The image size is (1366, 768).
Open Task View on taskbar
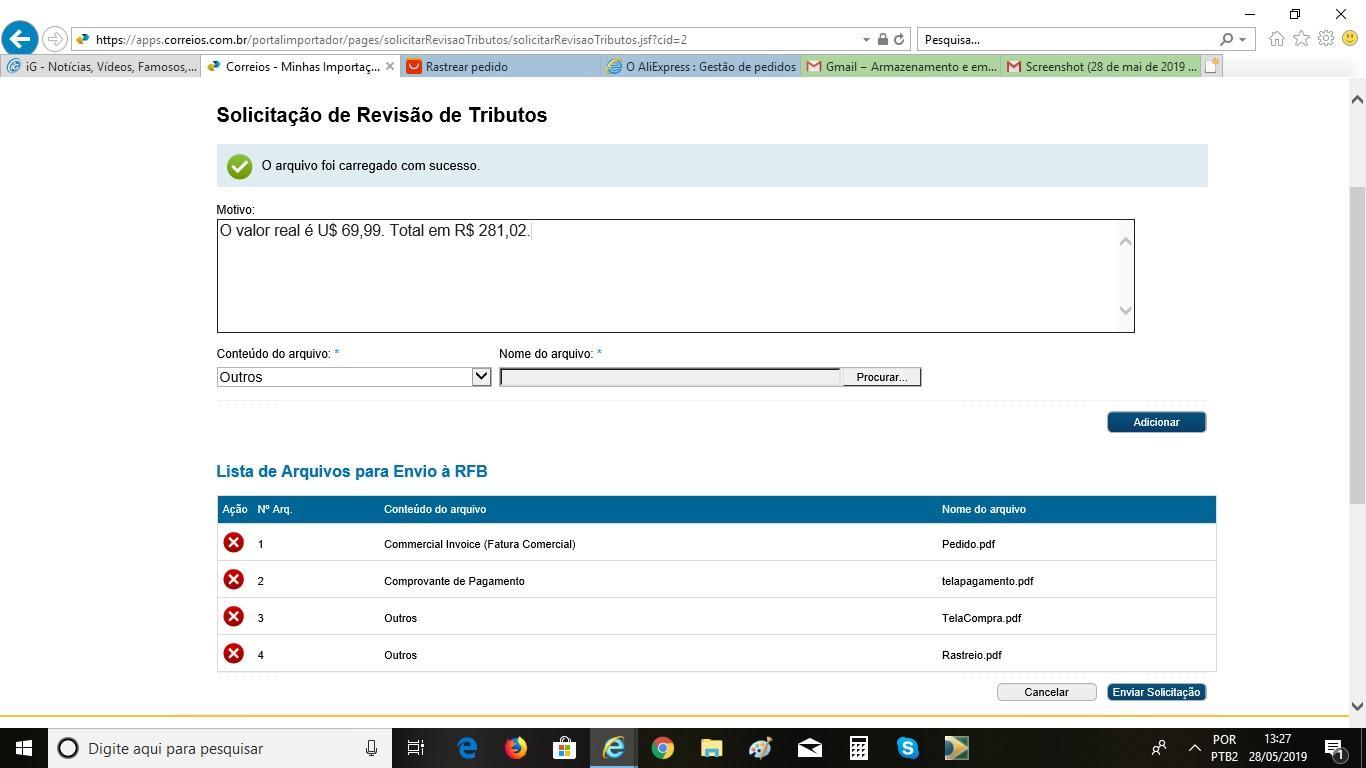(x=416, y=748)
